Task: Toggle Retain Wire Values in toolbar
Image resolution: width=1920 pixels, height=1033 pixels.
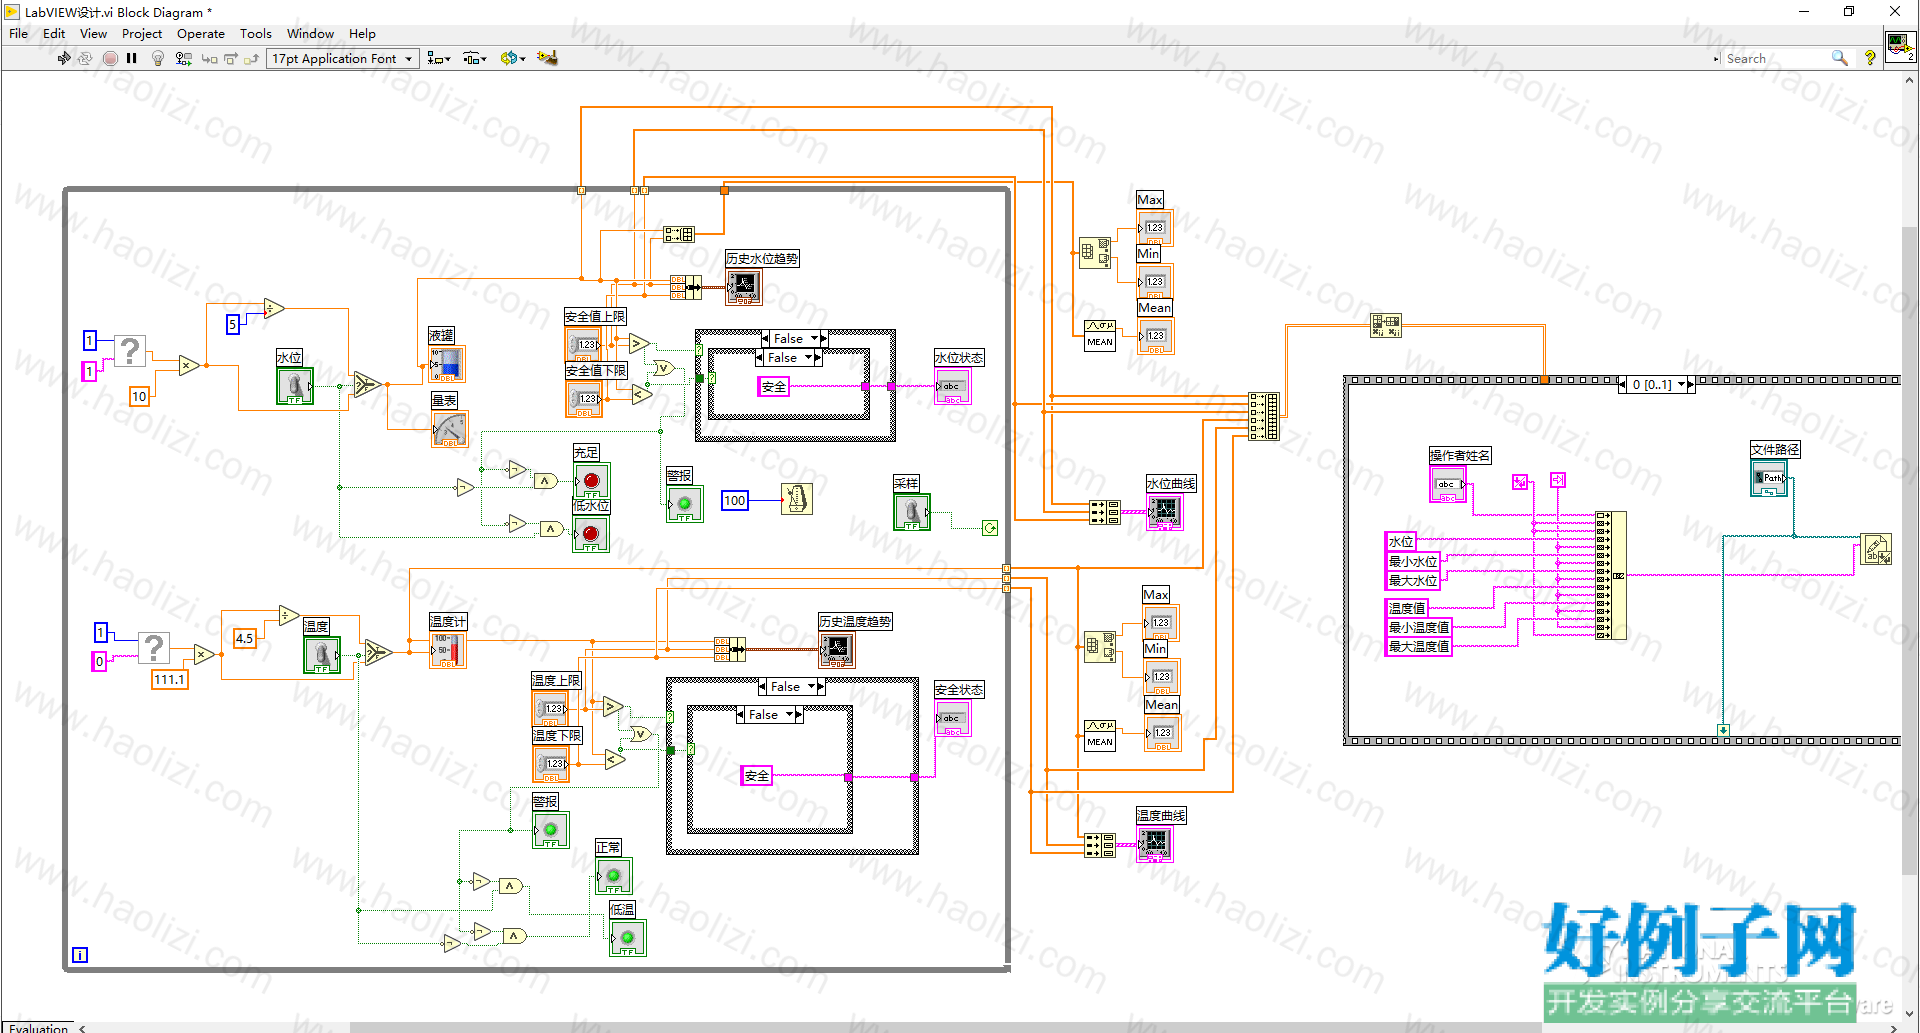Action: (x=183, y=58)
